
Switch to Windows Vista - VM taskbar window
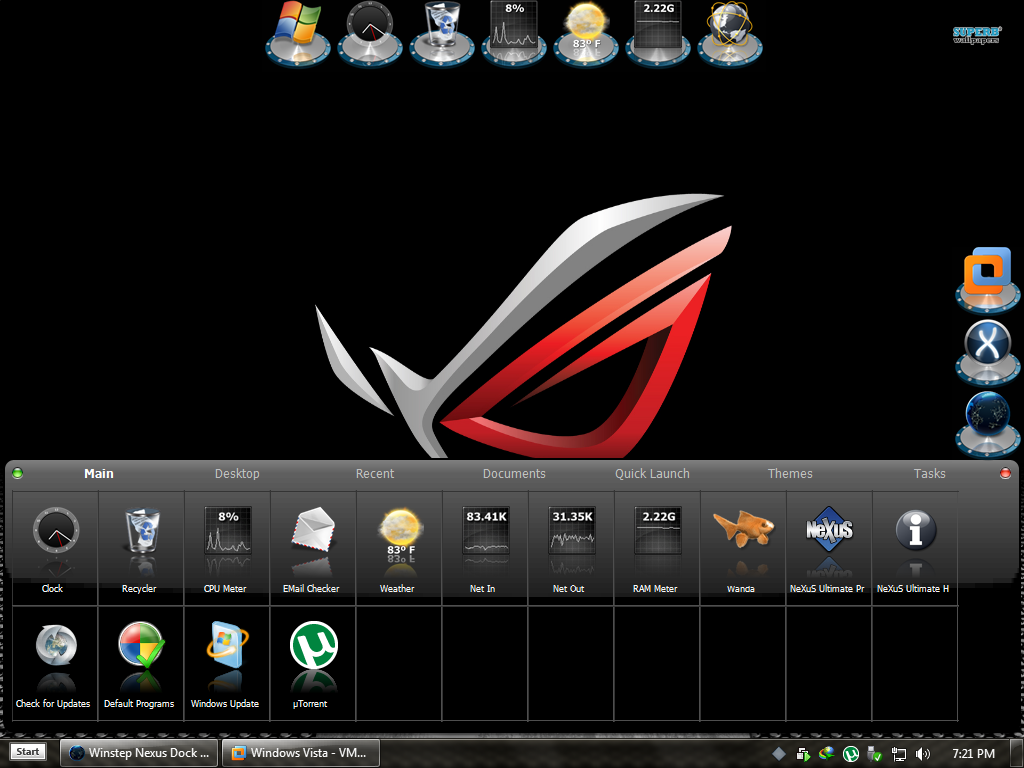(x=300, y=753)
